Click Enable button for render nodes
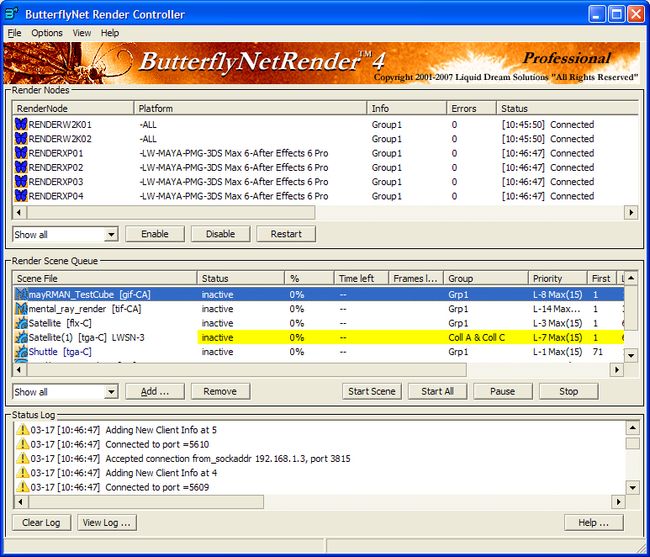 click(155, 234)
